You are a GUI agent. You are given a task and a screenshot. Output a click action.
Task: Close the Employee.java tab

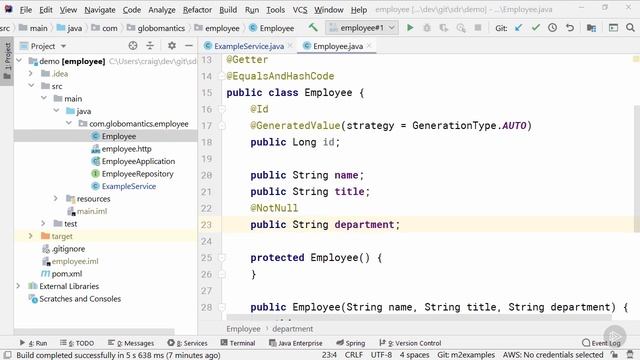coord(369,46)
